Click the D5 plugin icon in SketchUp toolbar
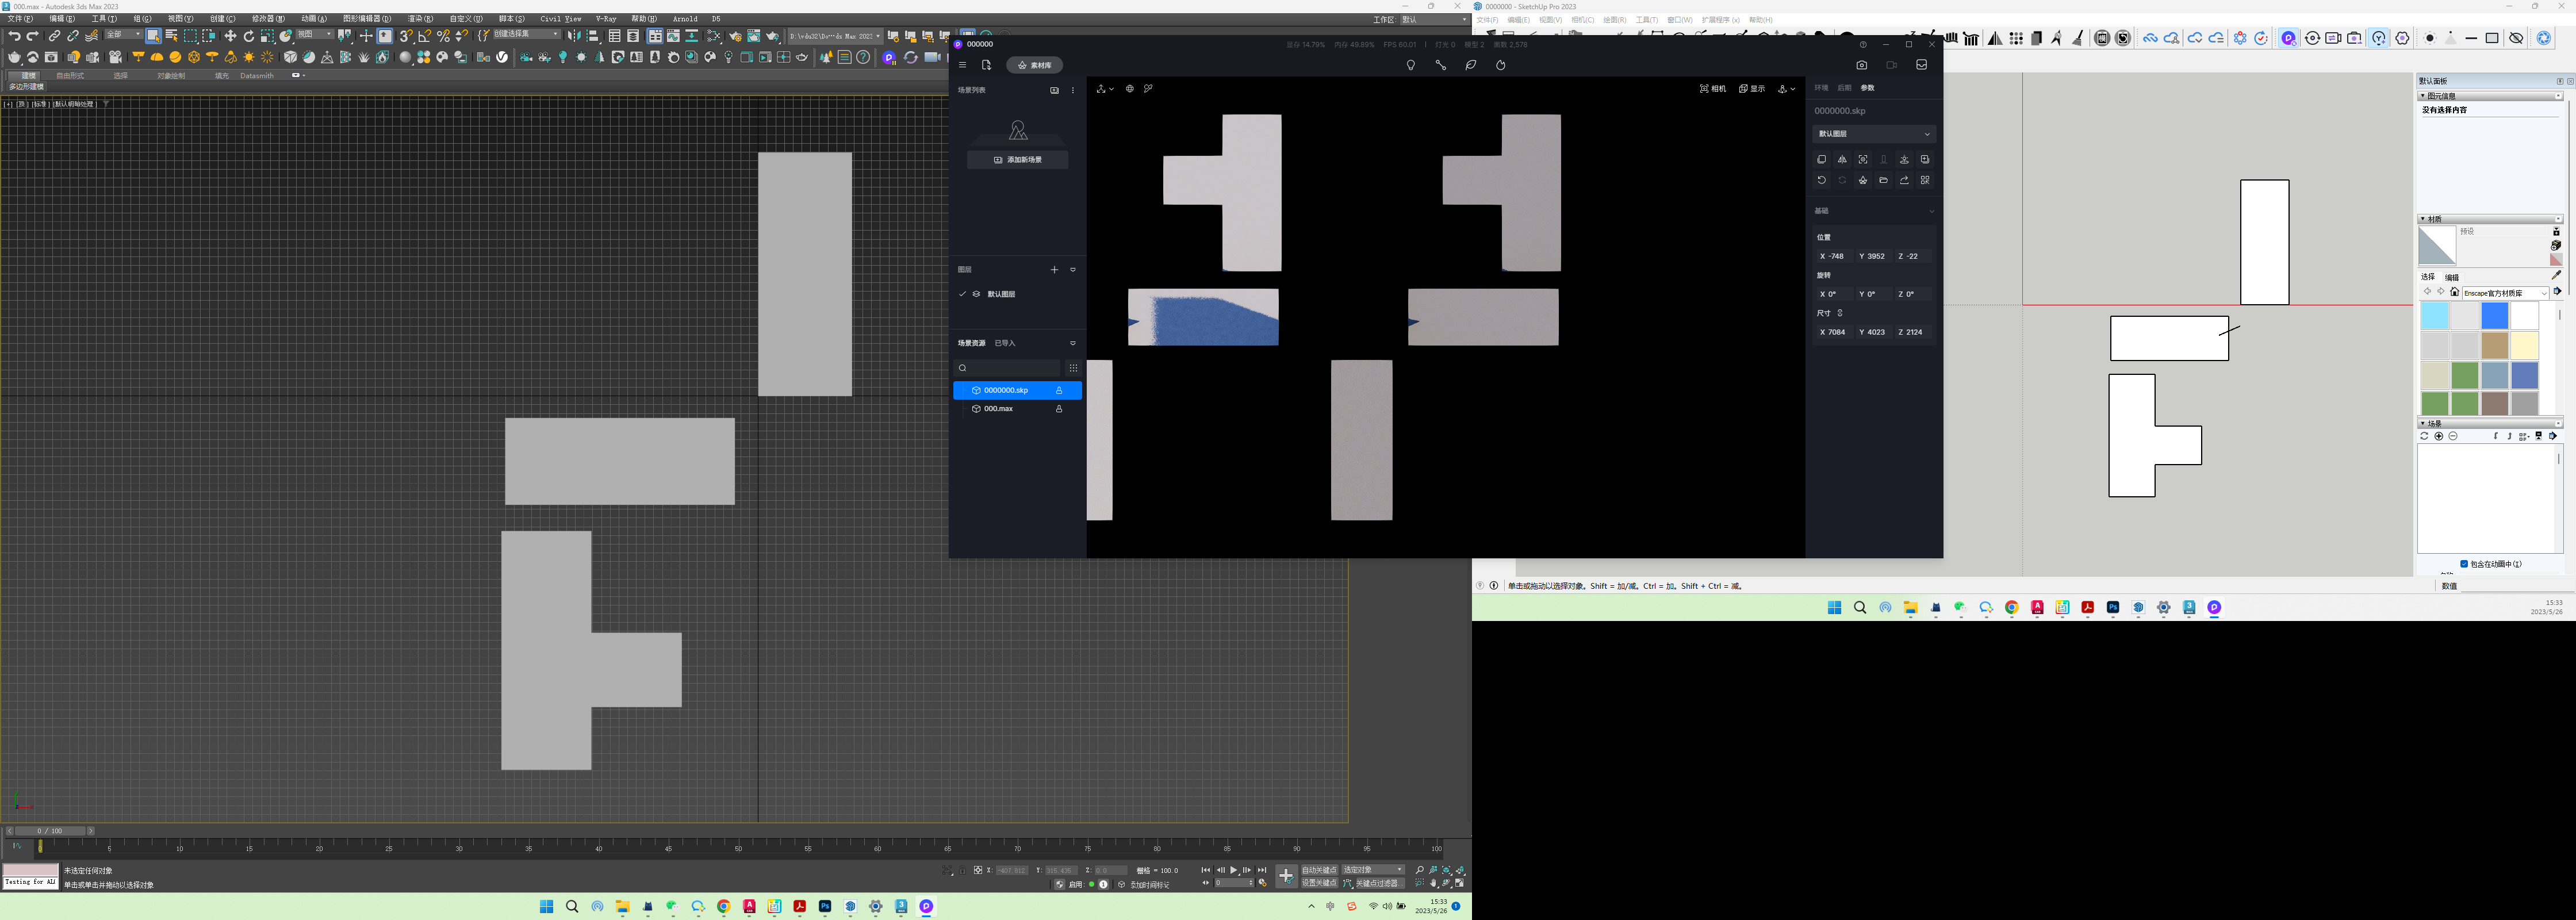 [x=2289, y=38]
